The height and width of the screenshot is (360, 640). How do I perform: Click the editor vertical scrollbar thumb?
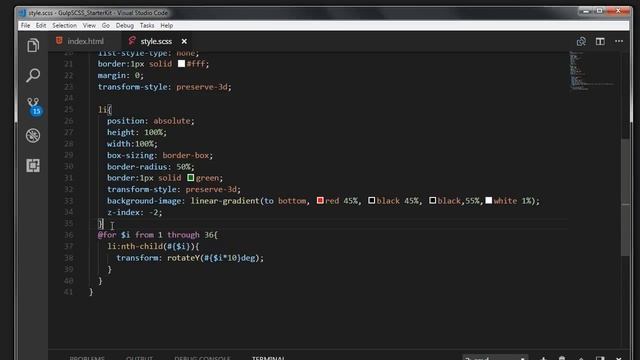click(625, 197)
